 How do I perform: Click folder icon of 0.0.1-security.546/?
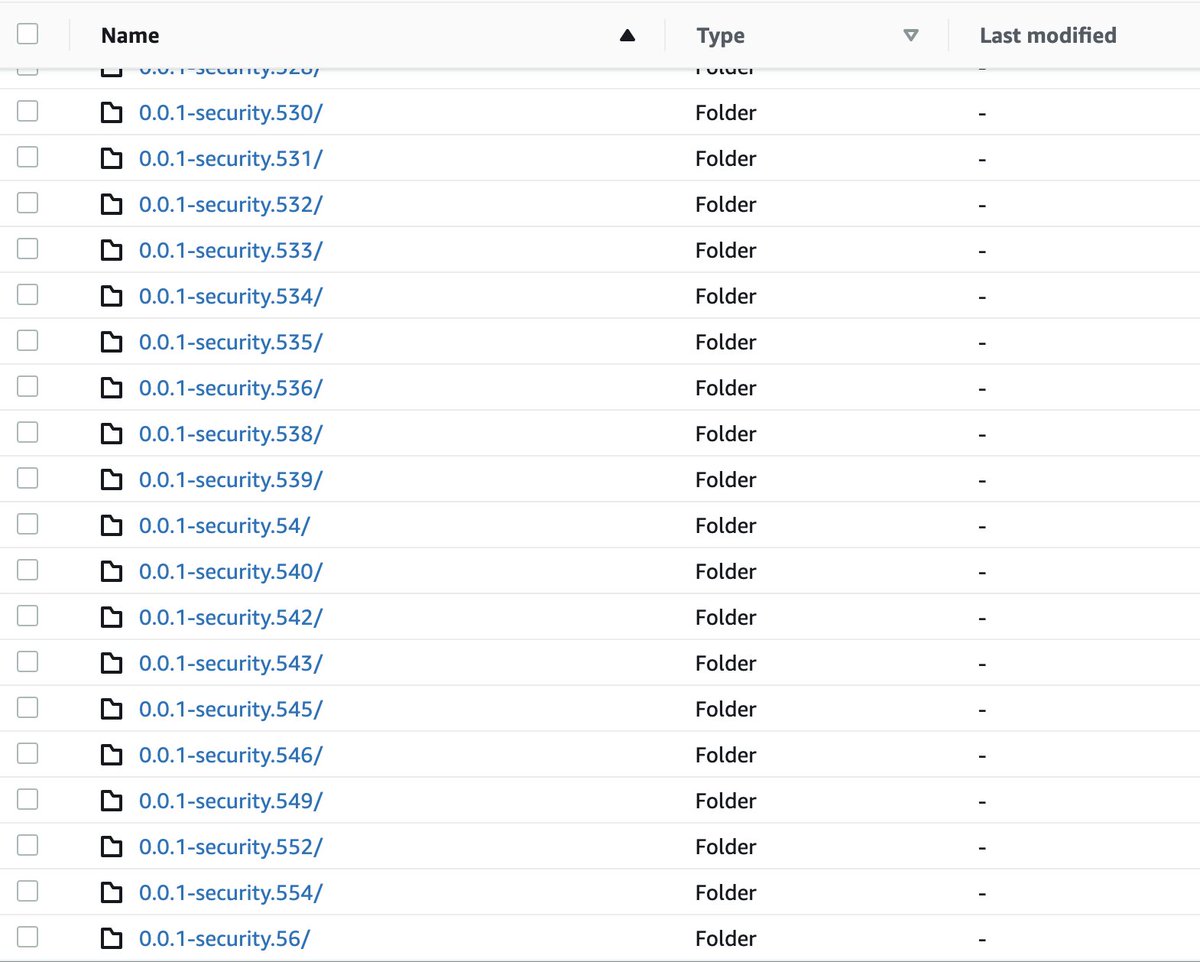pyautogui.click(x=112, y=756)
